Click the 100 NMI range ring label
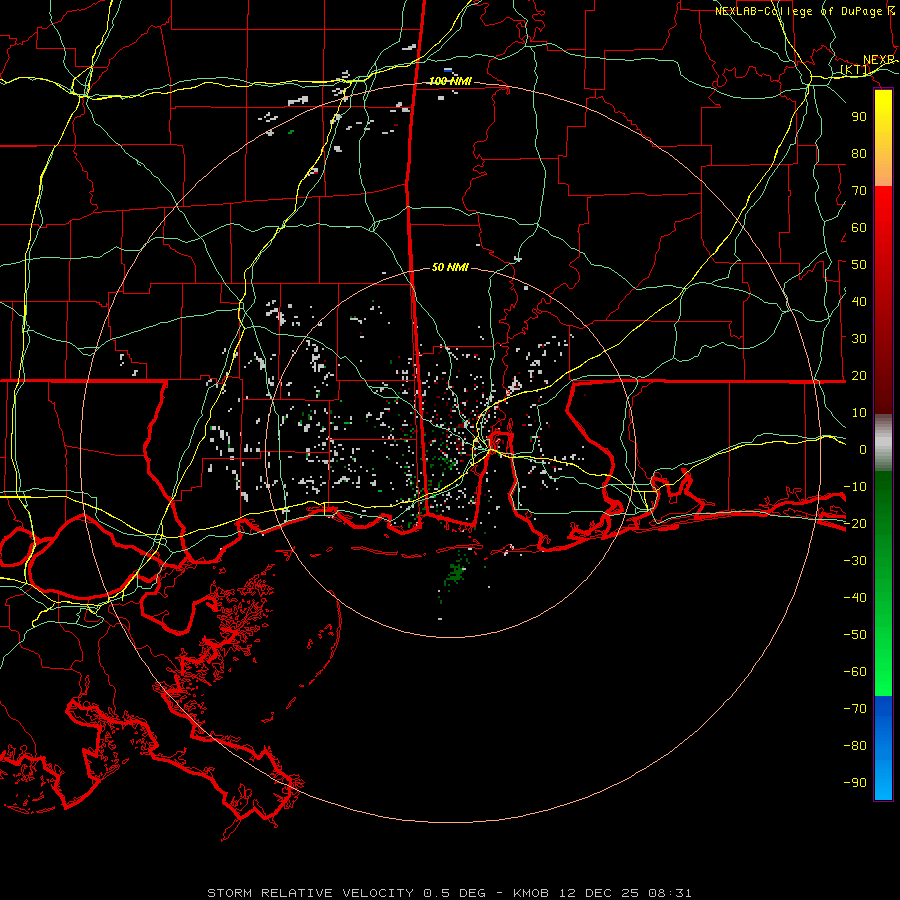This screenshot has width=900, height=900. click(x=450, y=81)
